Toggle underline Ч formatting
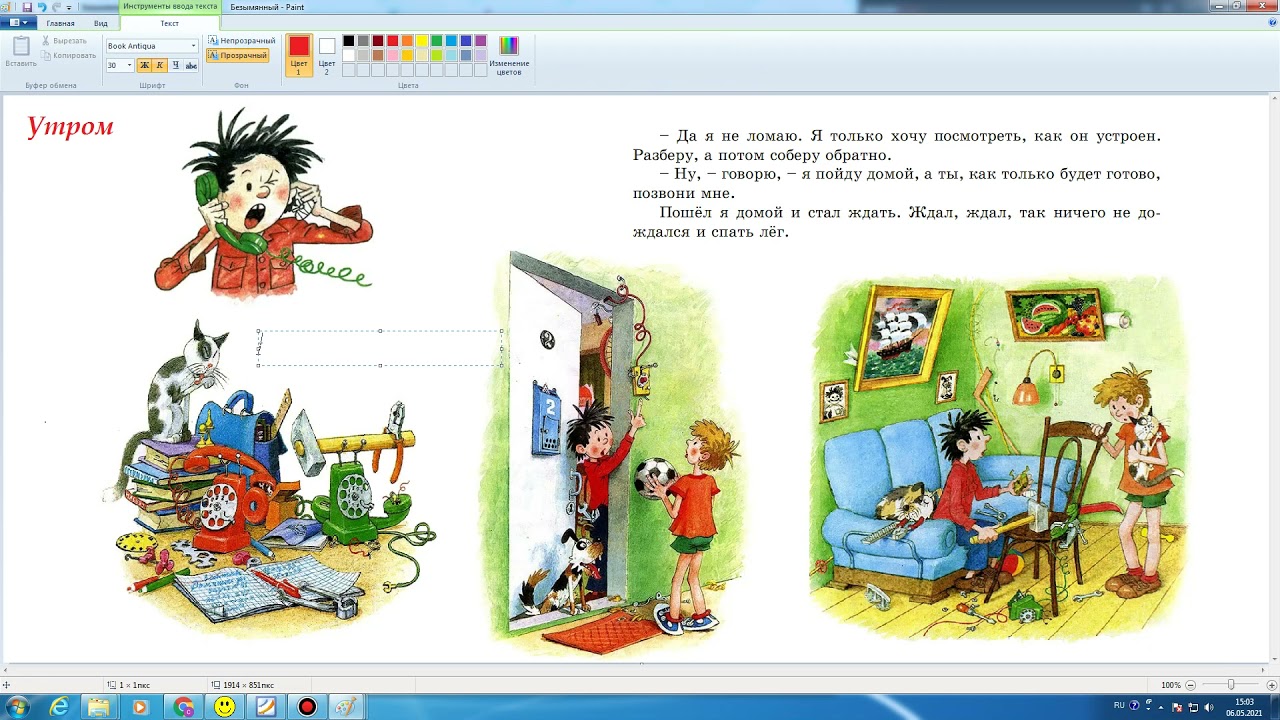This screenshot has width=1280, height=720. coord(175,65)
